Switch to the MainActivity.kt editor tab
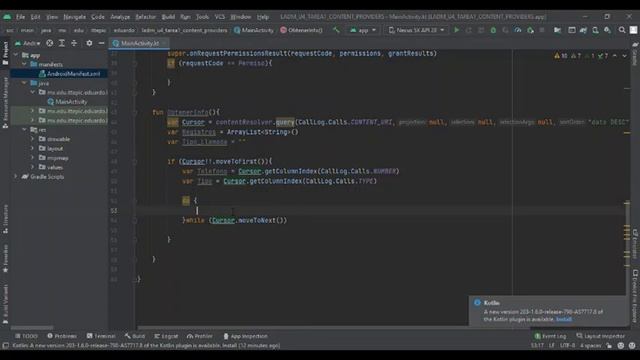The height and width of the screenshot is (360, 640). click(139, 43)
